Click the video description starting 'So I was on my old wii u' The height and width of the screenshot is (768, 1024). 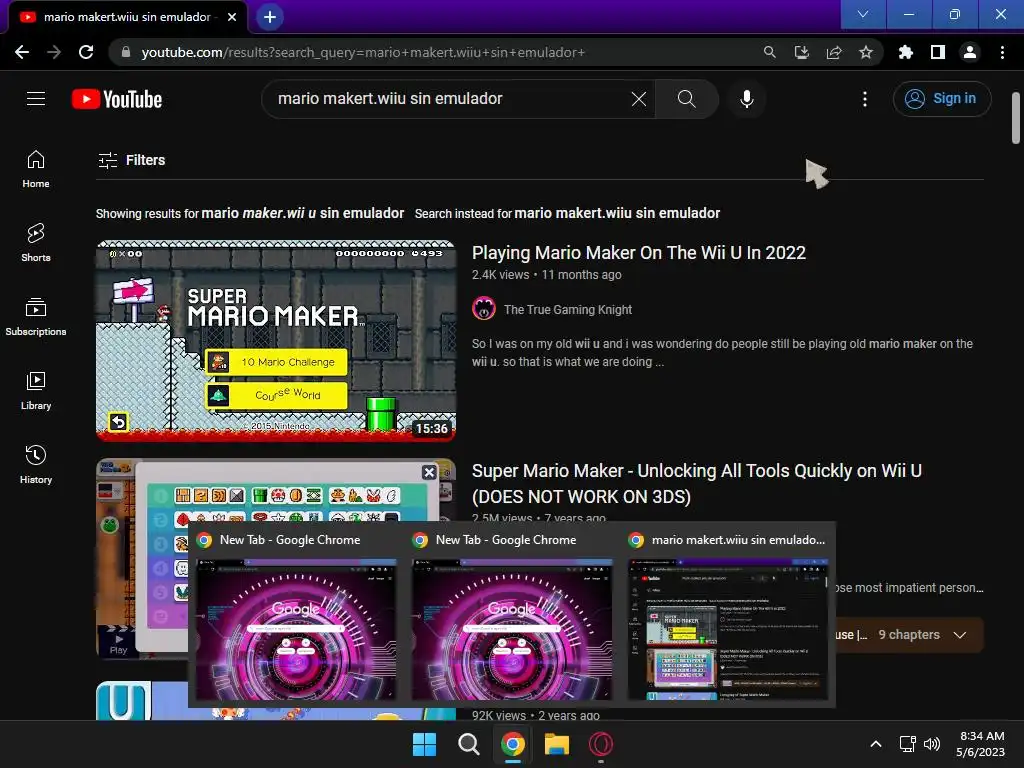point(722,353)
